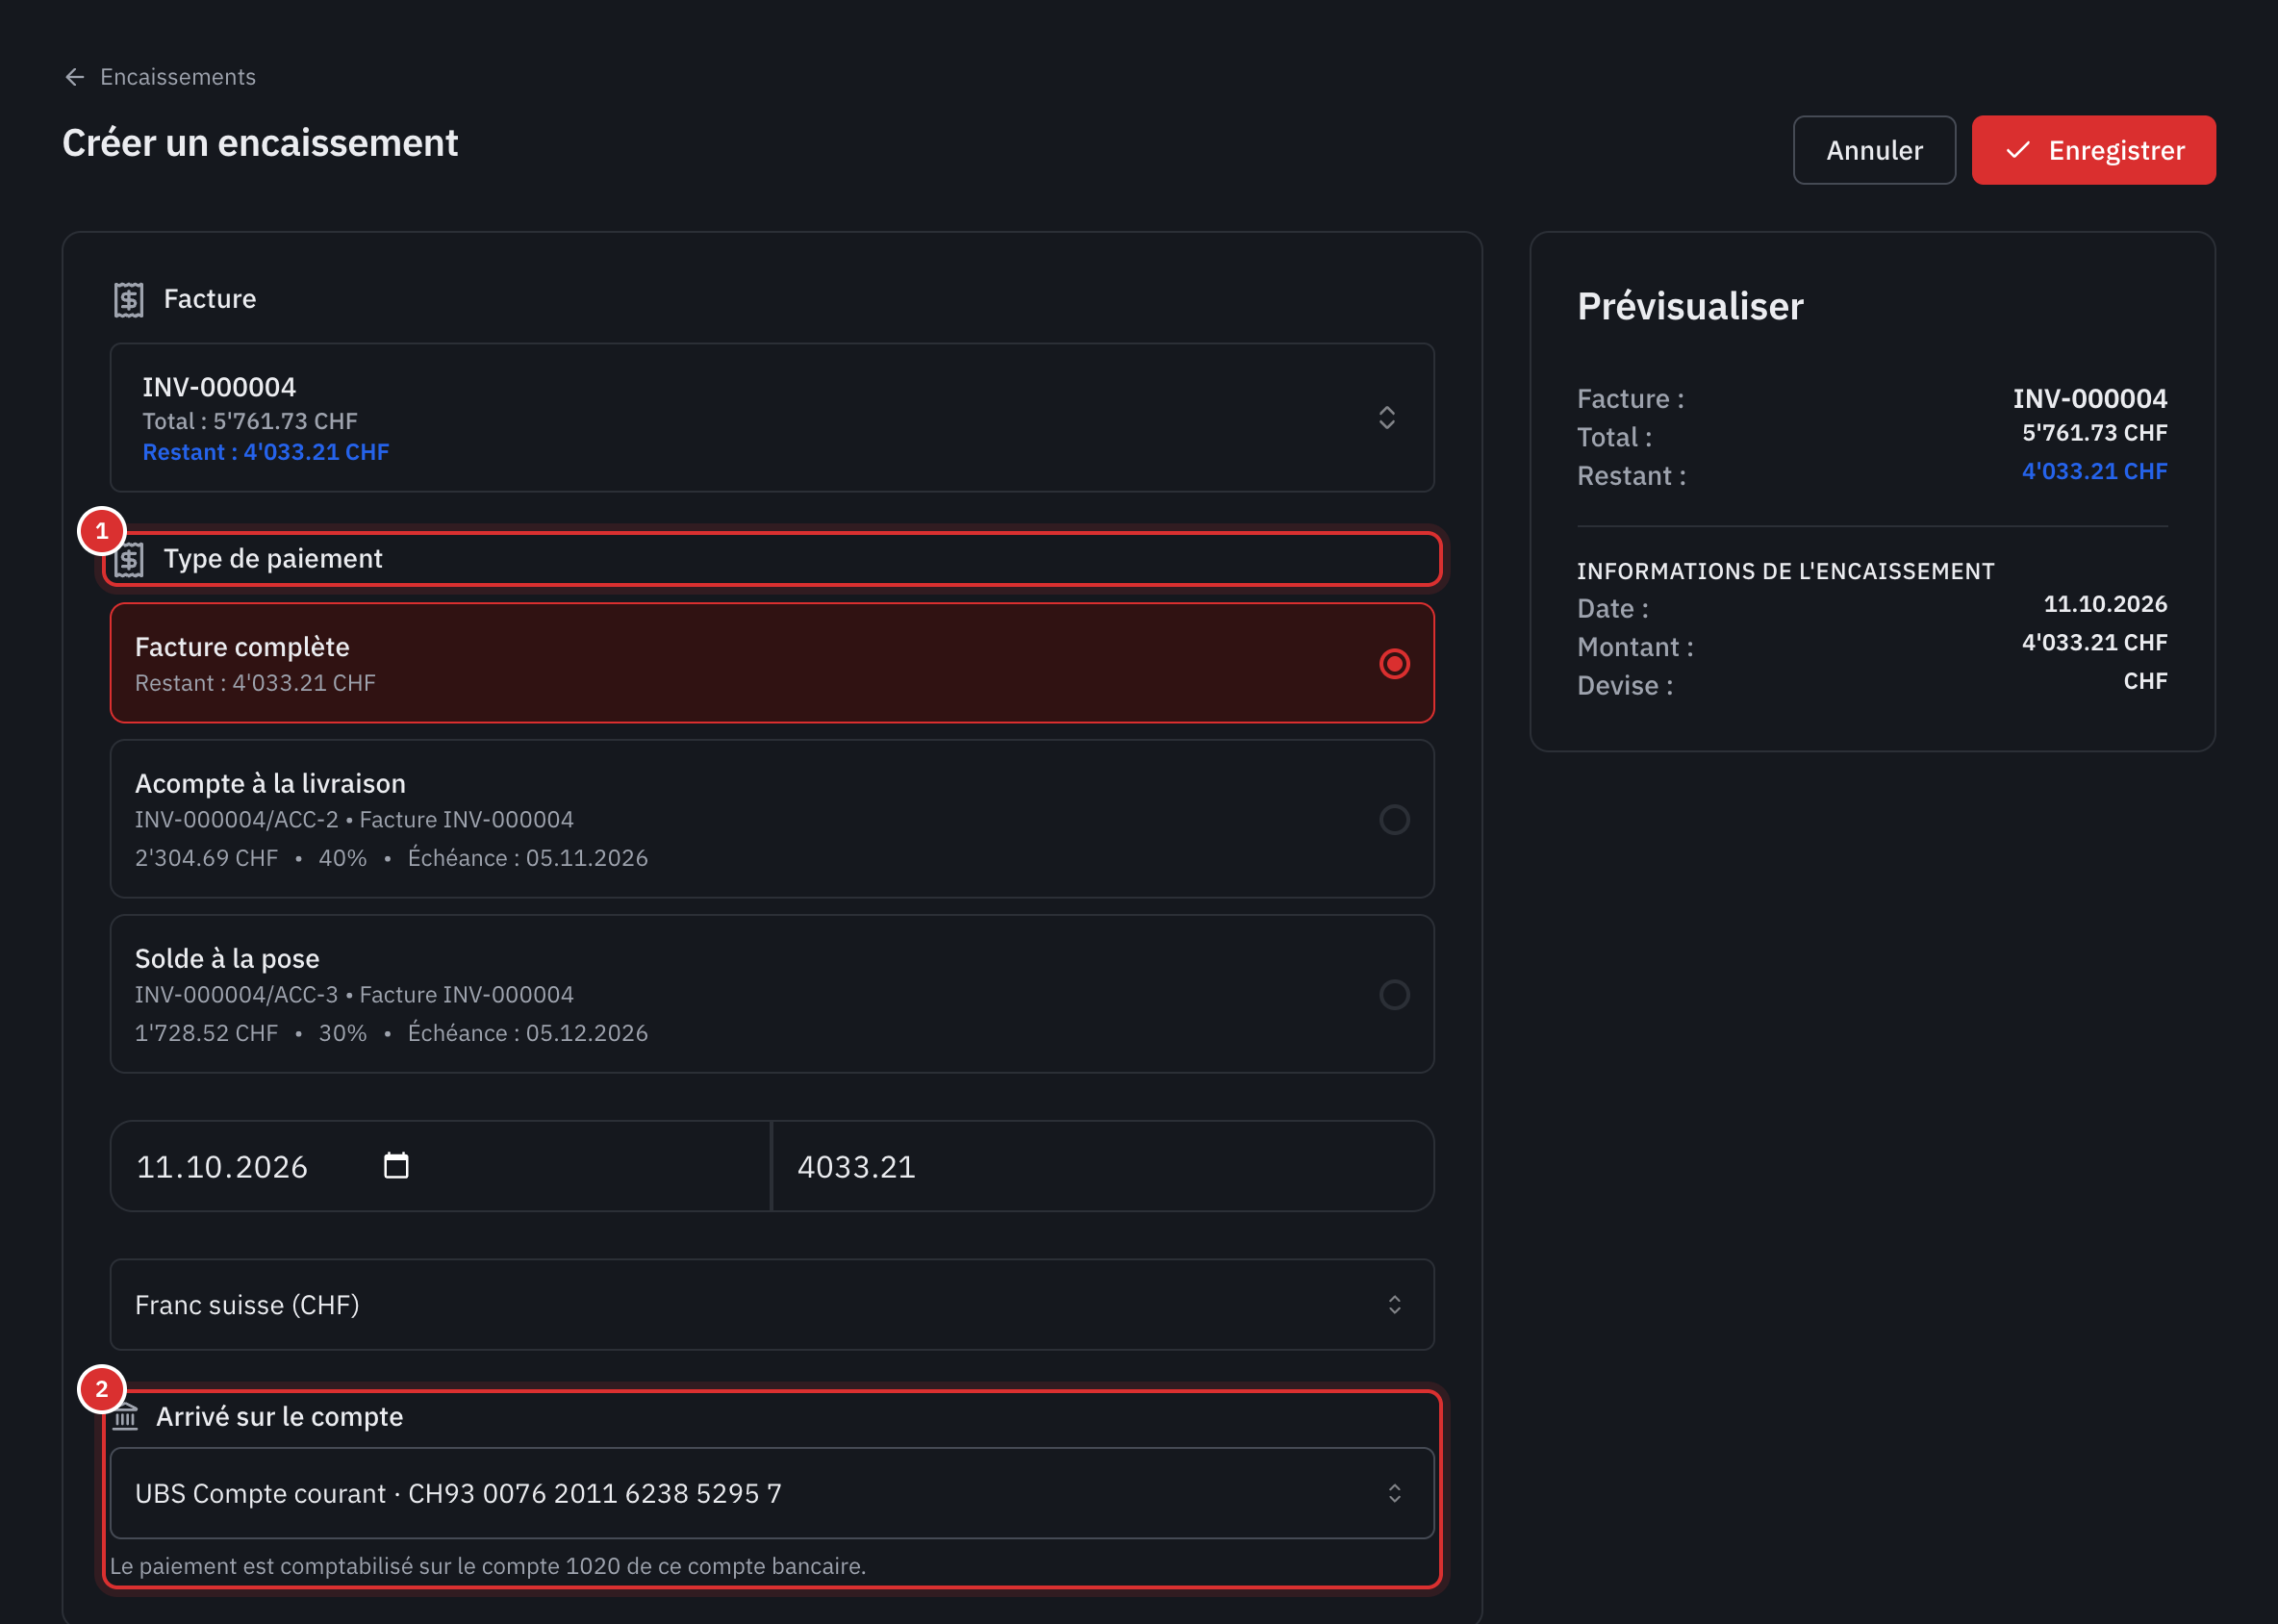Click the Devise CHF value in preview

coord(2145,681)
